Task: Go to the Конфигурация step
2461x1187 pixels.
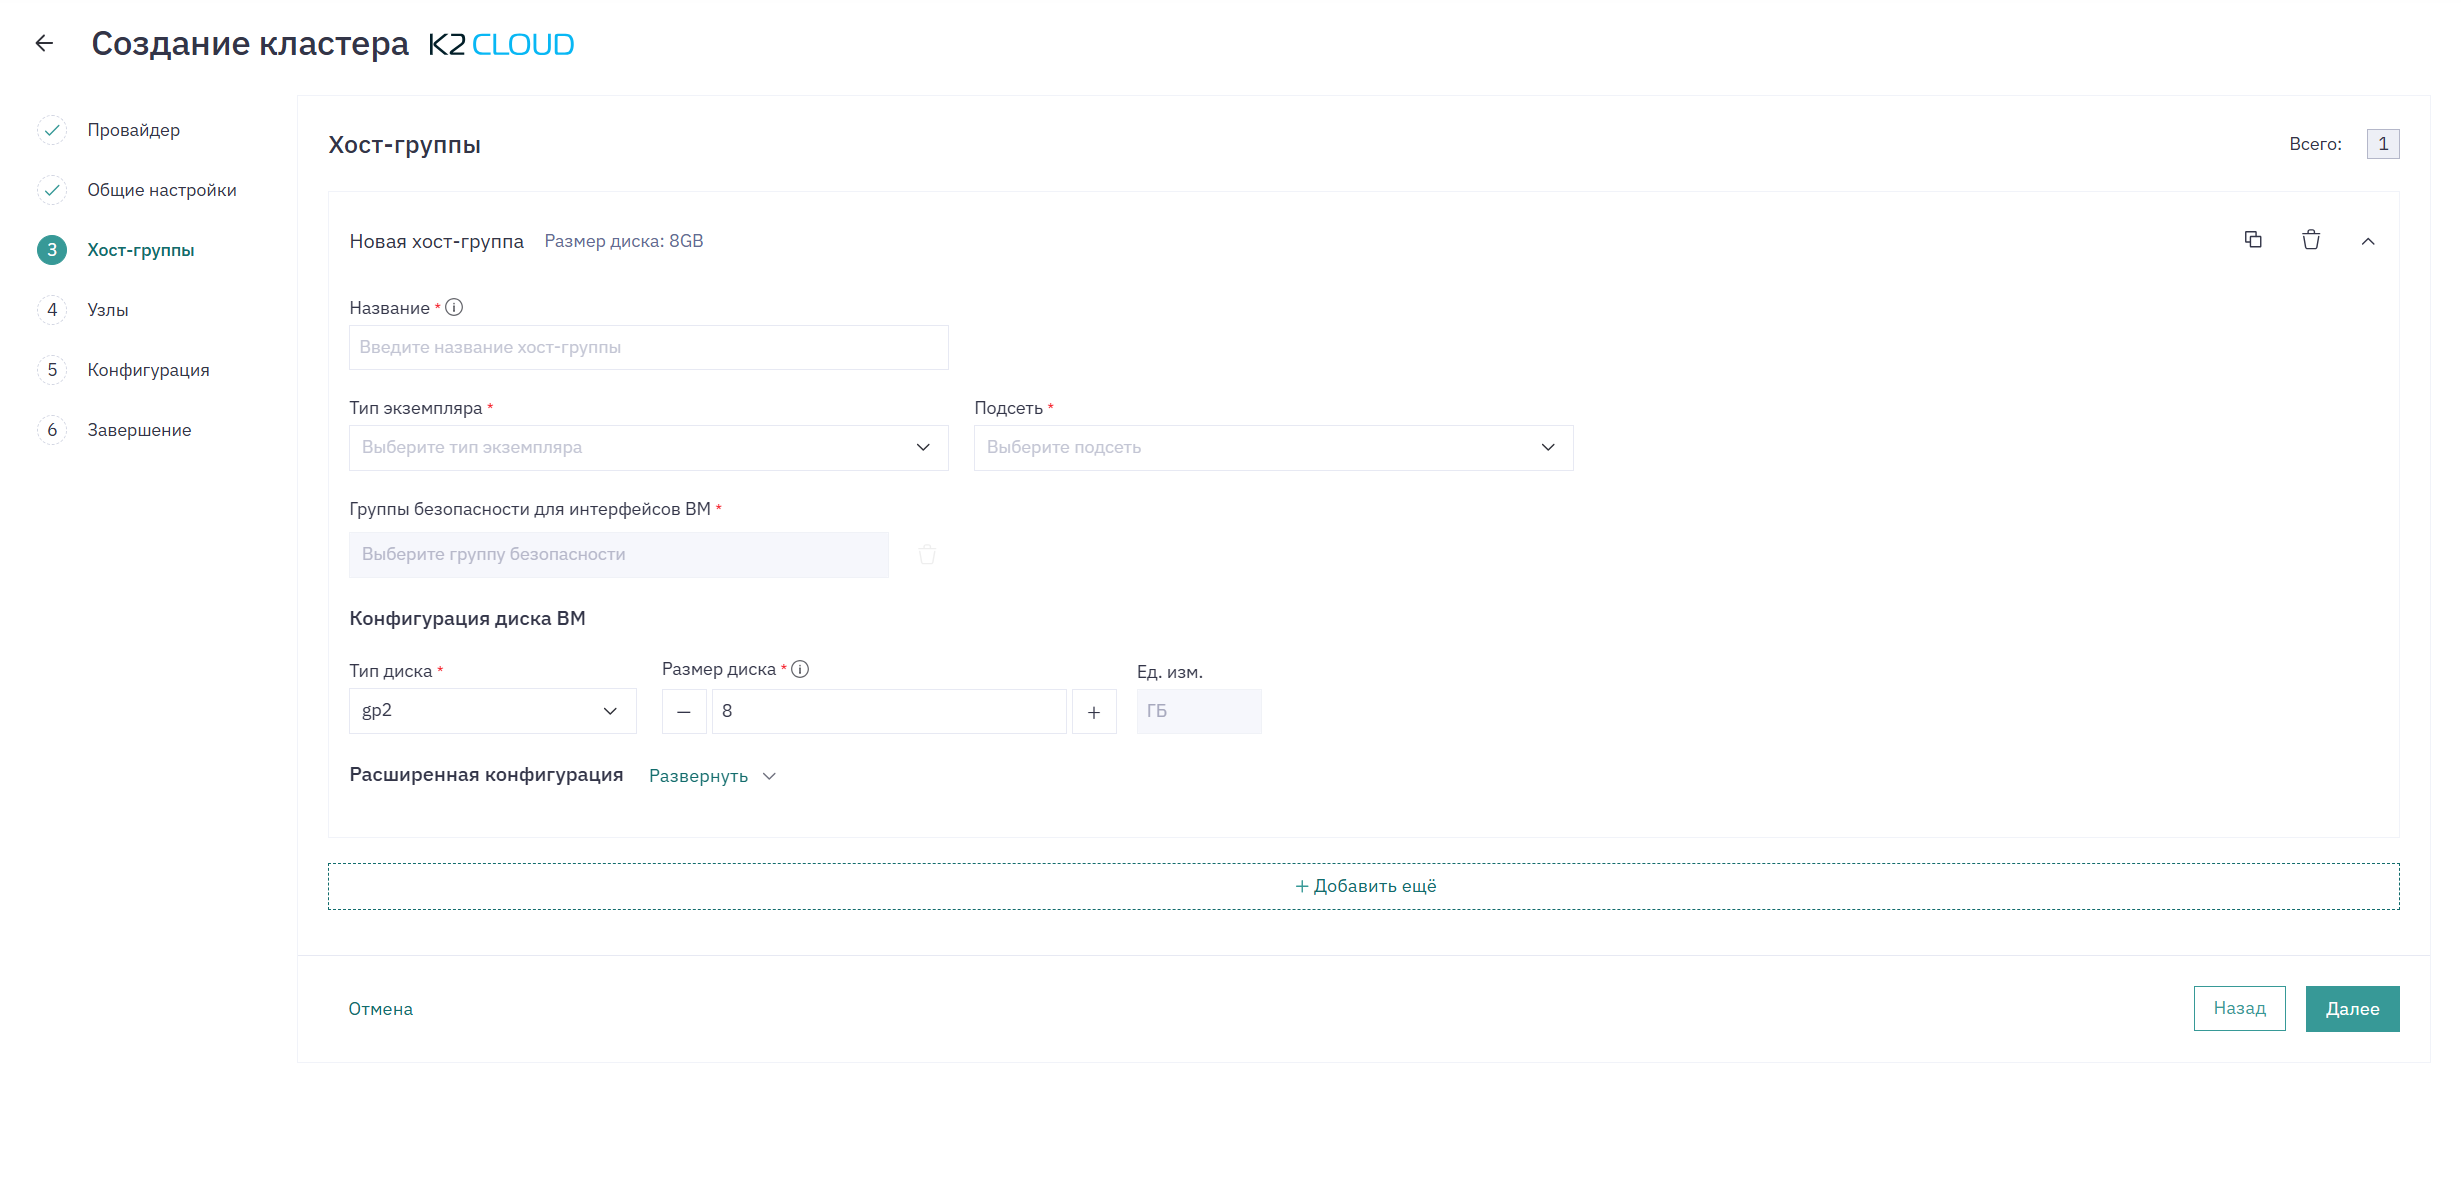Action: [148, 370]
